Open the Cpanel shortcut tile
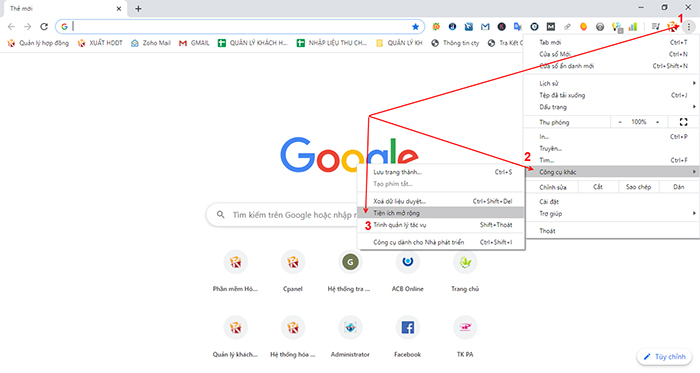Image resolution: width=700 pixels, height=373 pixels. (293, 271)
